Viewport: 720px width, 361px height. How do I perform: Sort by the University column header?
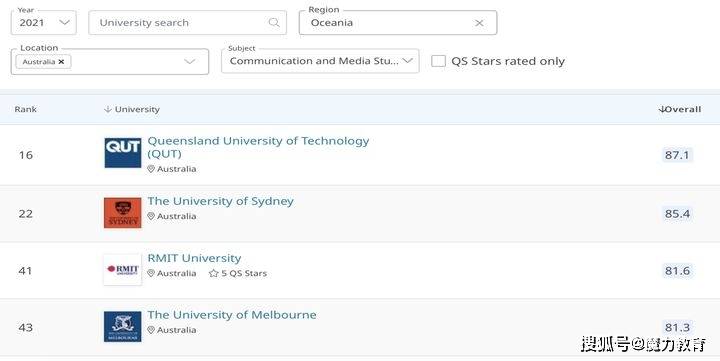coord(137,109)
